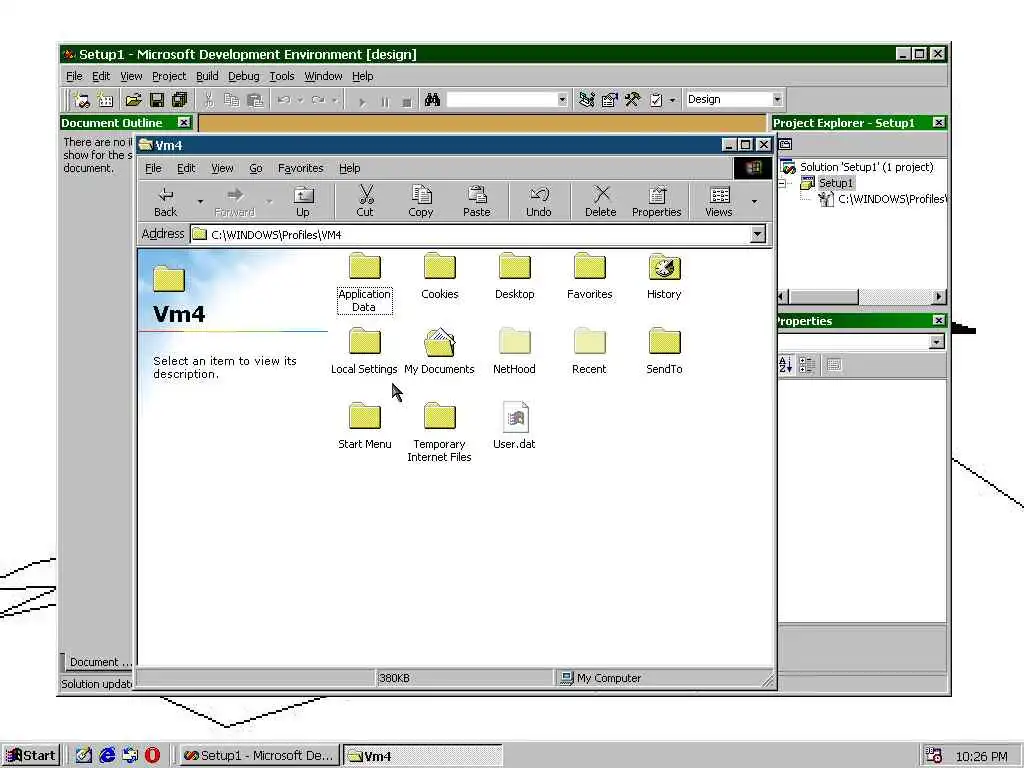Click Delete in Vm4 toolbar
This screenshot has width=1024, height=768.
click(x=601, y=201)
